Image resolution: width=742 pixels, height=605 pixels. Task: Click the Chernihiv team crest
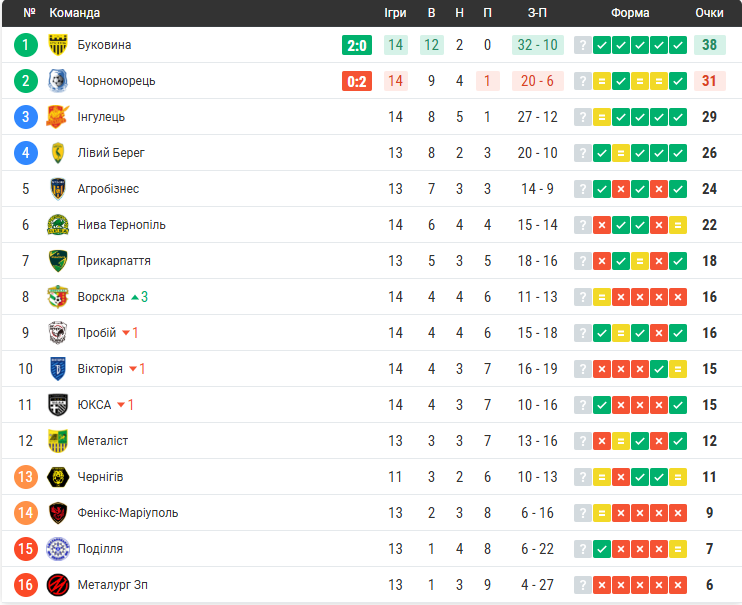(57, 477)
